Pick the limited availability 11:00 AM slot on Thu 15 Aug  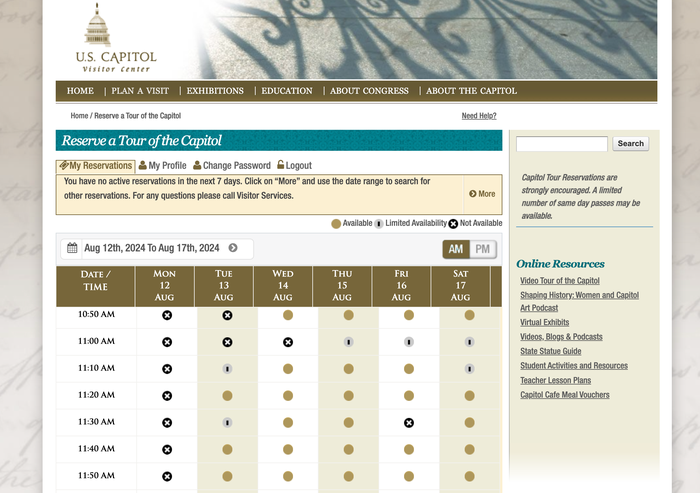pyautogui.click(x=349, y=342)
